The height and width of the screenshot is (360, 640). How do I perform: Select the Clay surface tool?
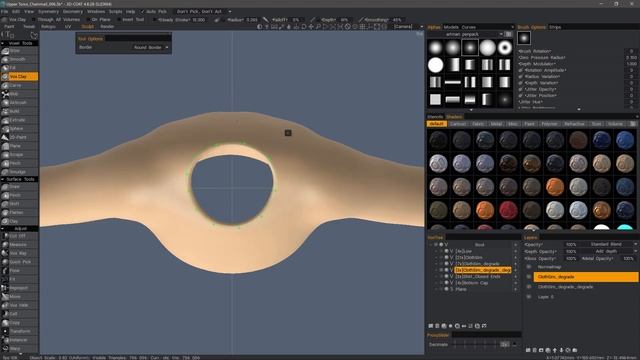[20, 221]
